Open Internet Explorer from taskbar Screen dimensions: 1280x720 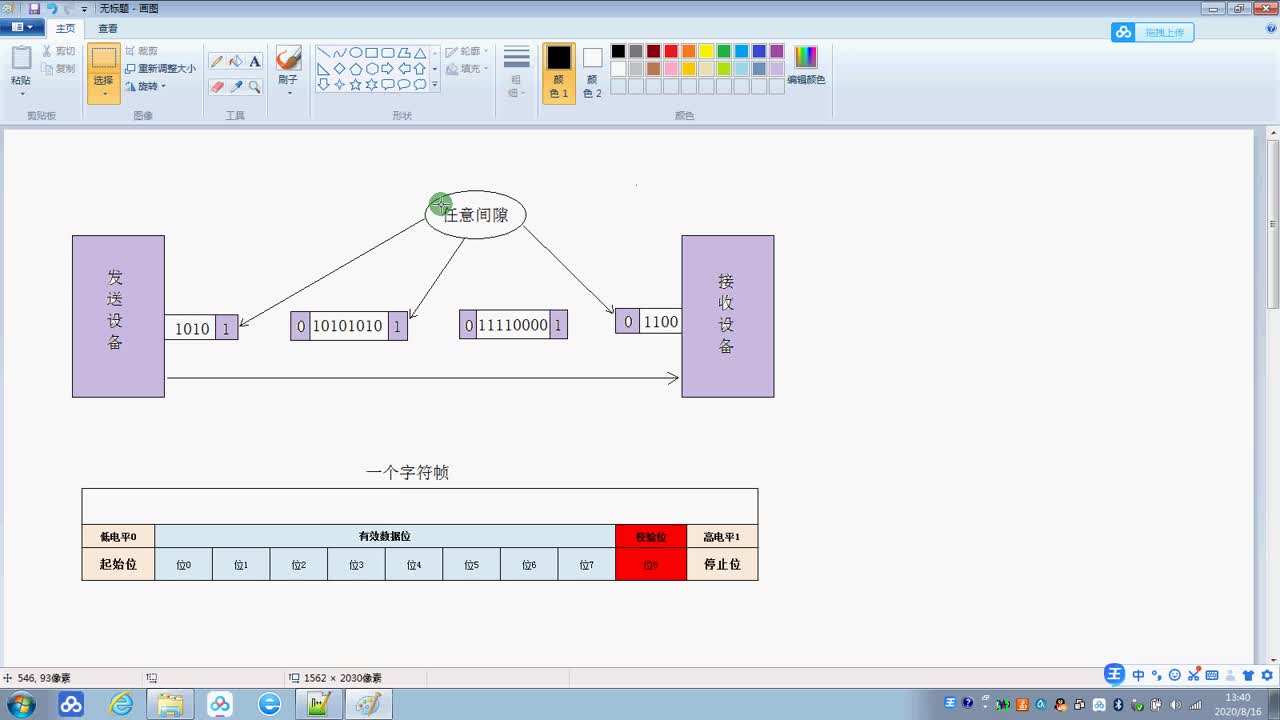[121, 704]
